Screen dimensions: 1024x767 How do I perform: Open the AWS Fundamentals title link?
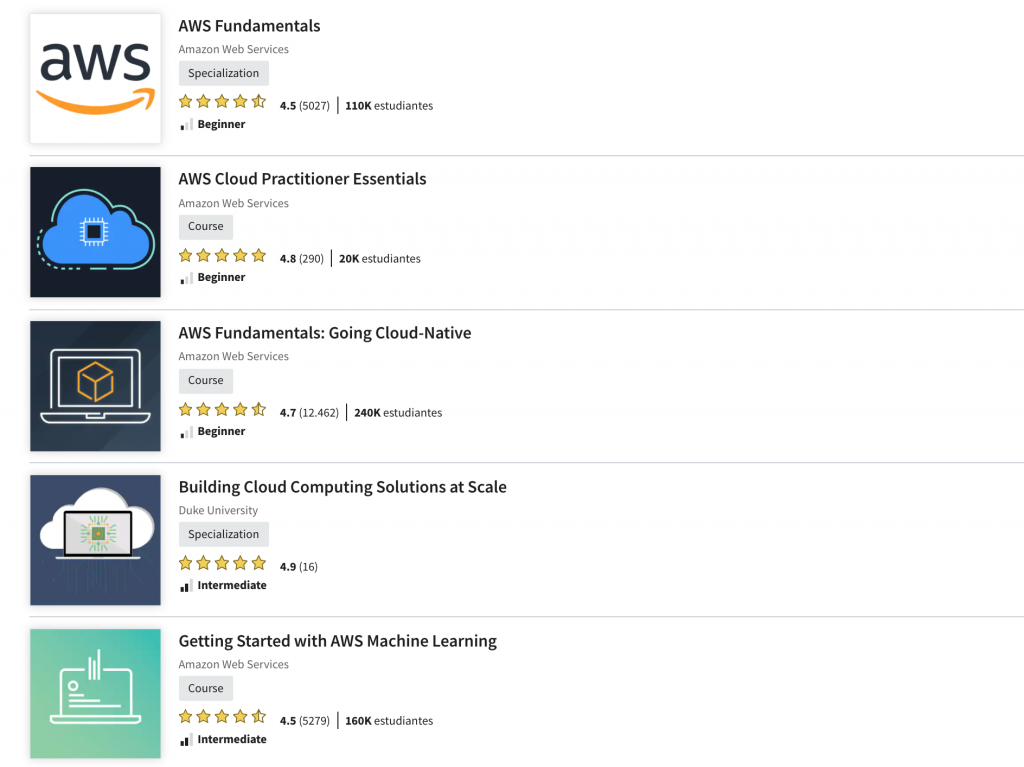coord(249,26)
